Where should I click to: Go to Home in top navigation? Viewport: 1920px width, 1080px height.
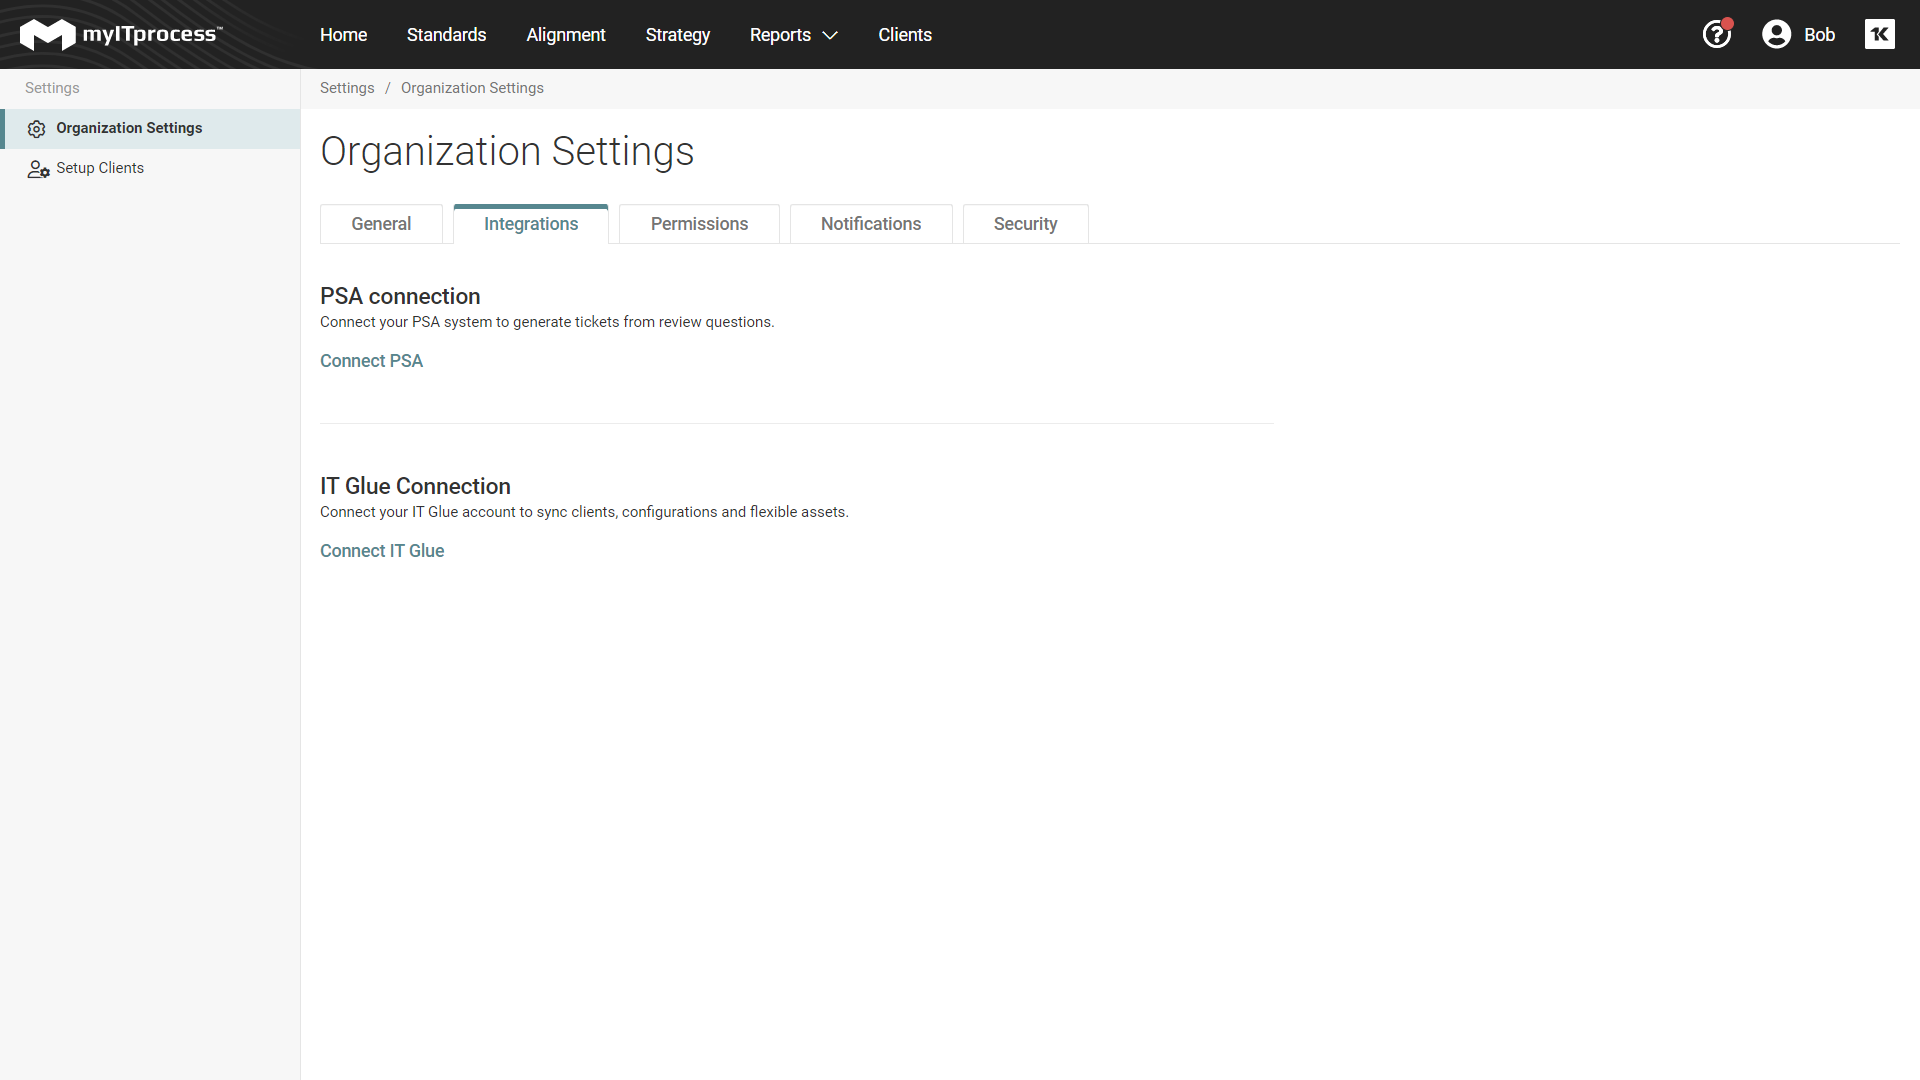(x=343, y=35)
